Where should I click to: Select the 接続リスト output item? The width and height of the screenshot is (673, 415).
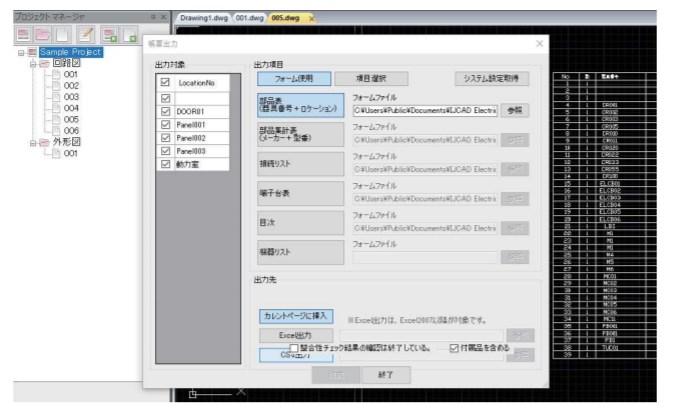[300, 164]
